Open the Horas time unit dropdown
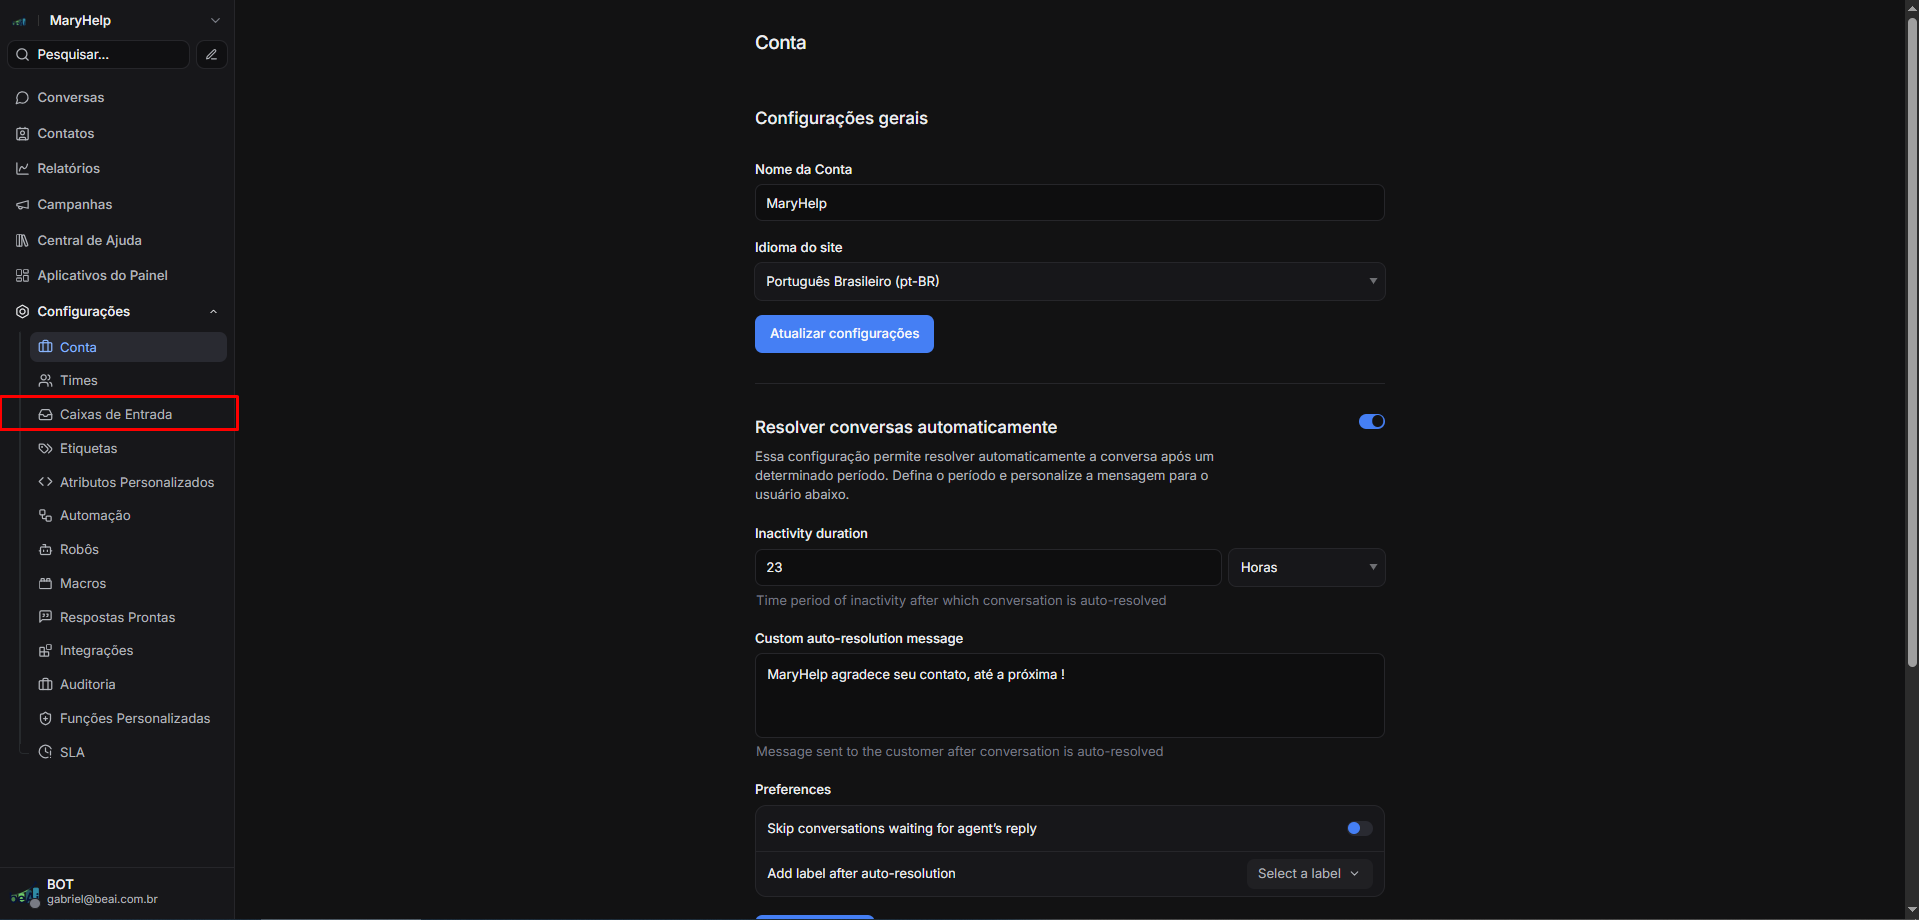Image resolution: width=1919 pixels, height=920 pixels. click(1305, 568)
